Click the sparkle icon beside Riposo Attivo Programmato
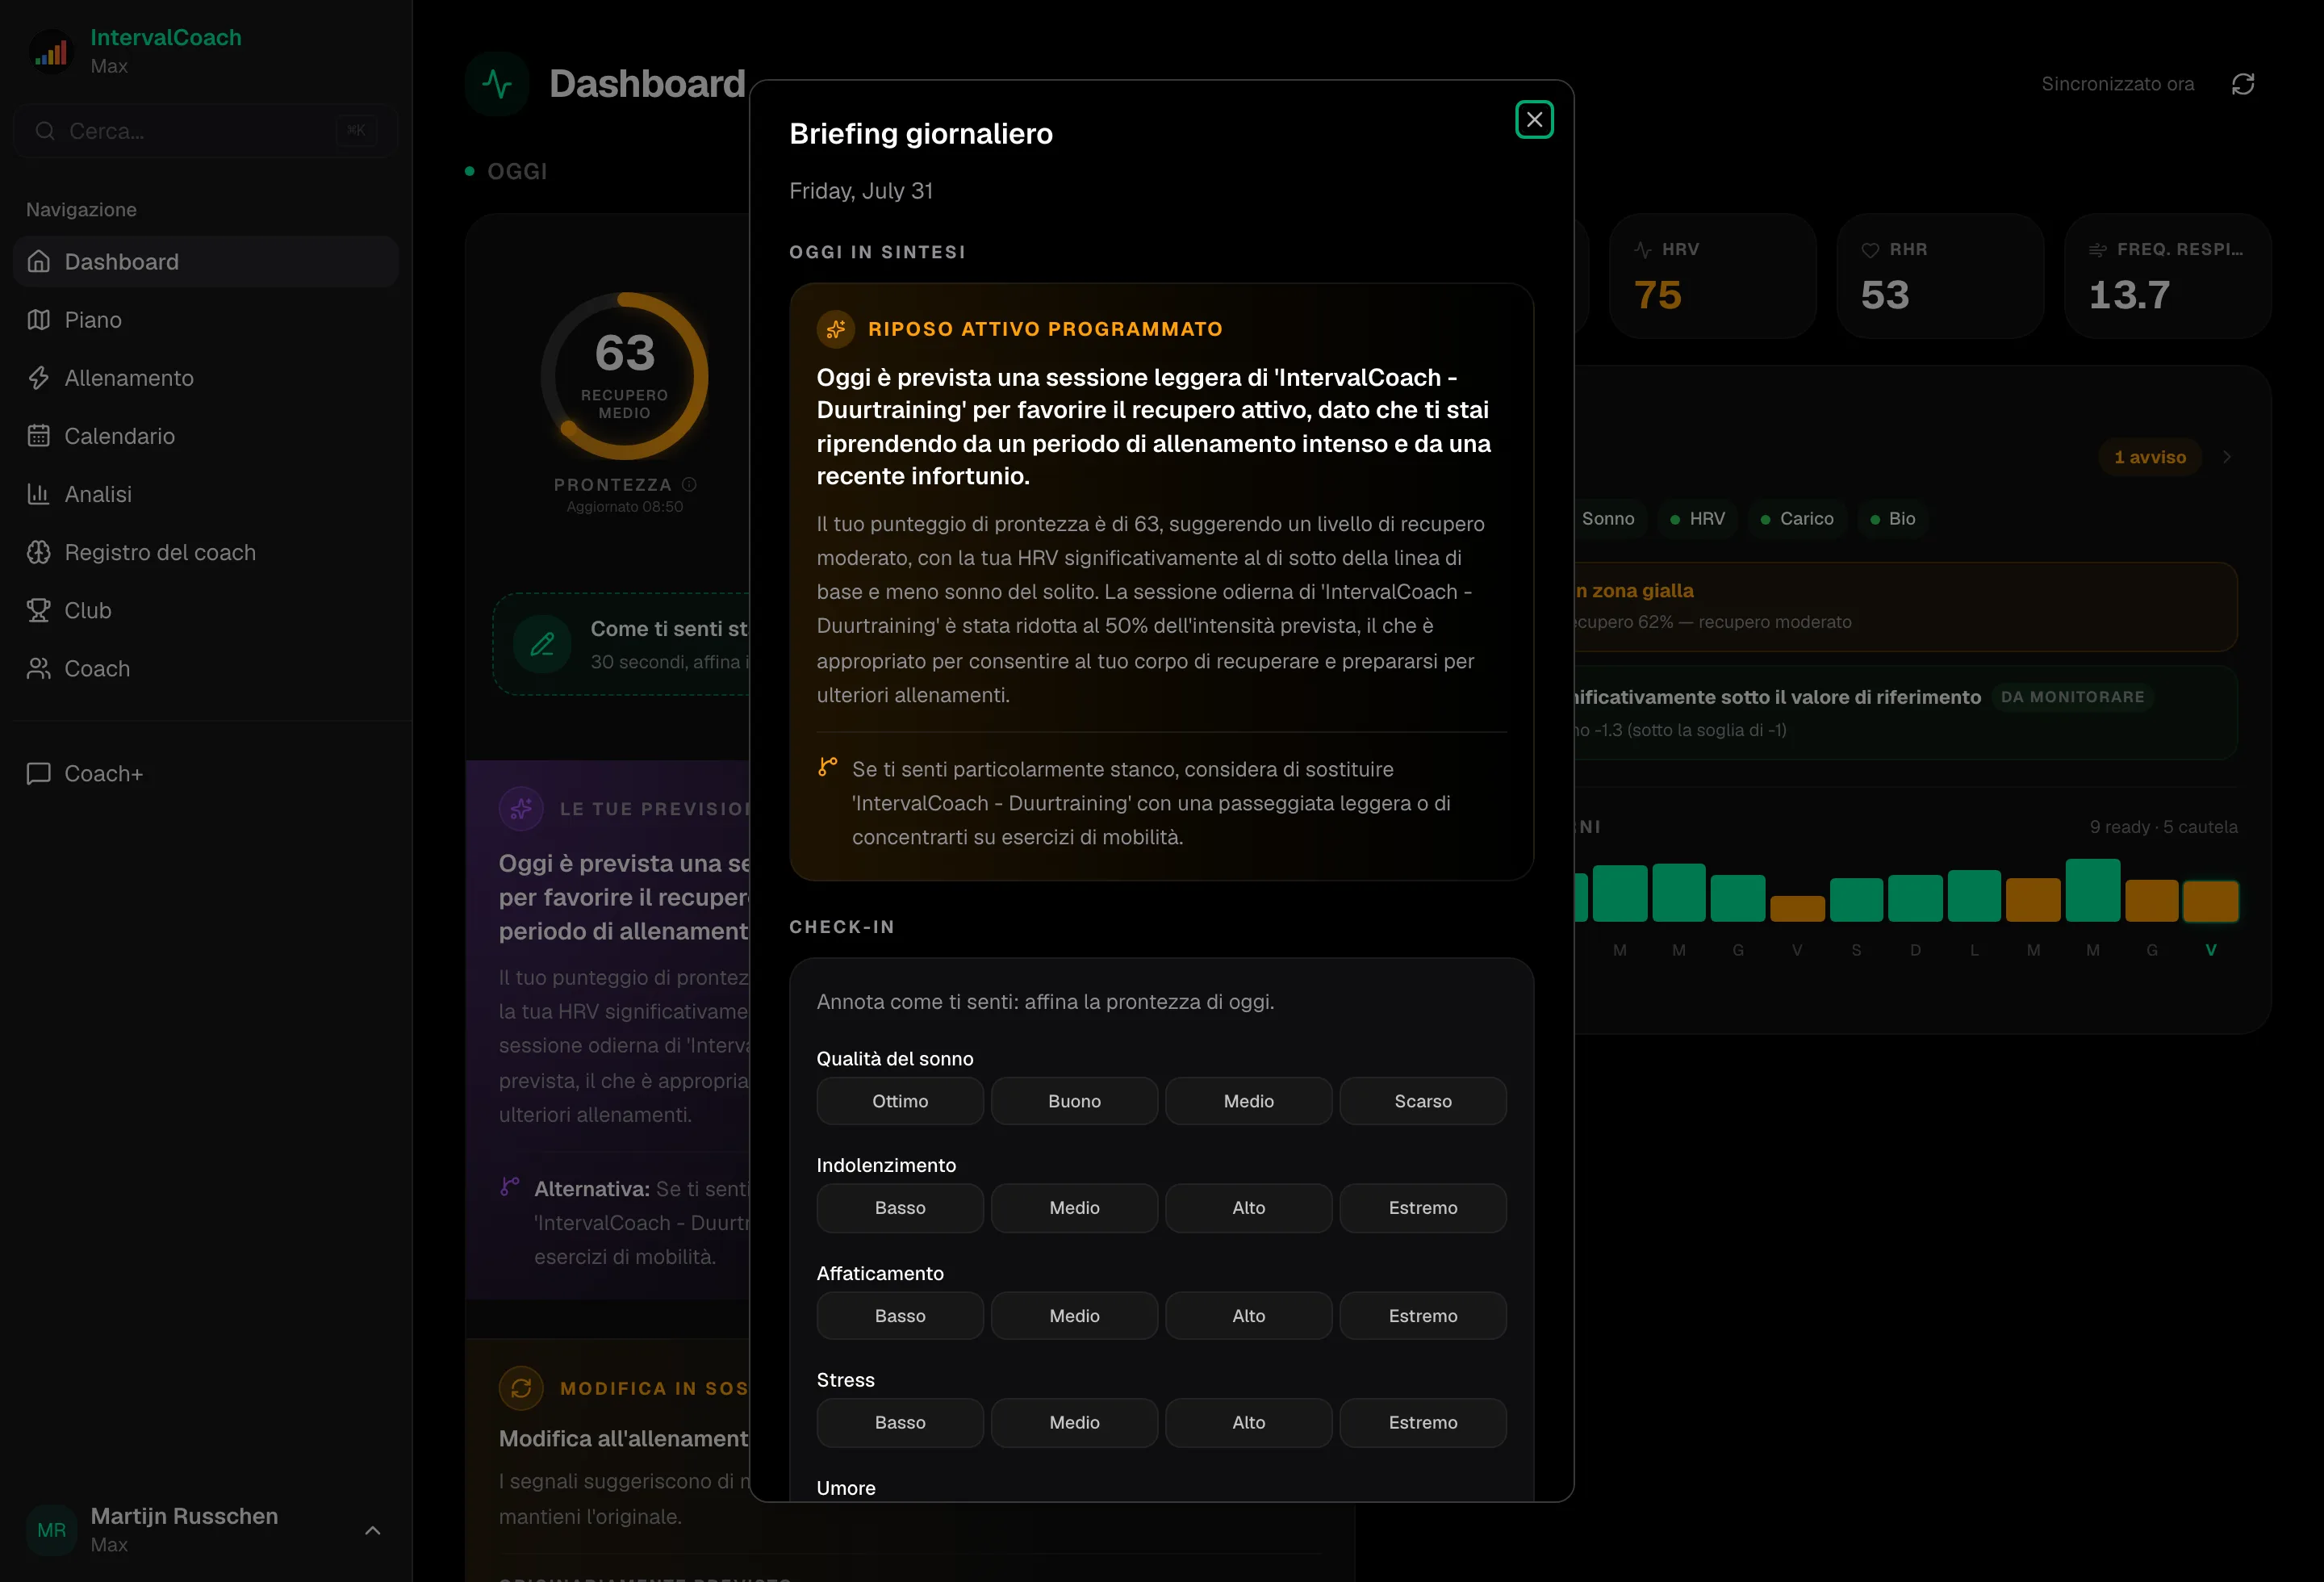This screenshot has height=1582, width=2324. coord(836,329)
